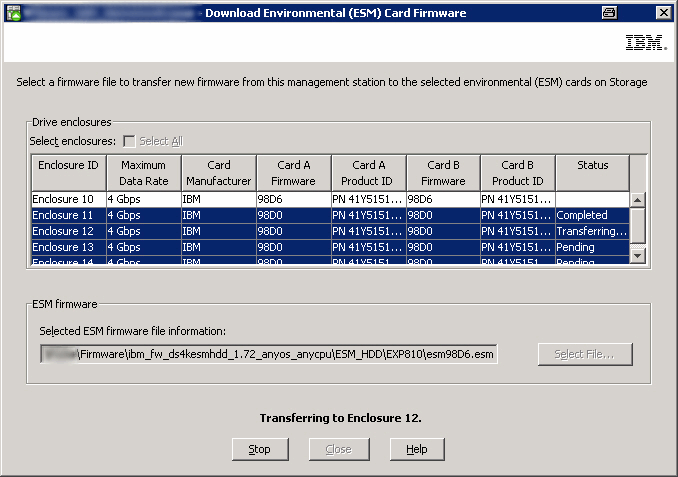Click the ESM firmware file path field
This screenshot has width=678, height=477.
[268, 354]
